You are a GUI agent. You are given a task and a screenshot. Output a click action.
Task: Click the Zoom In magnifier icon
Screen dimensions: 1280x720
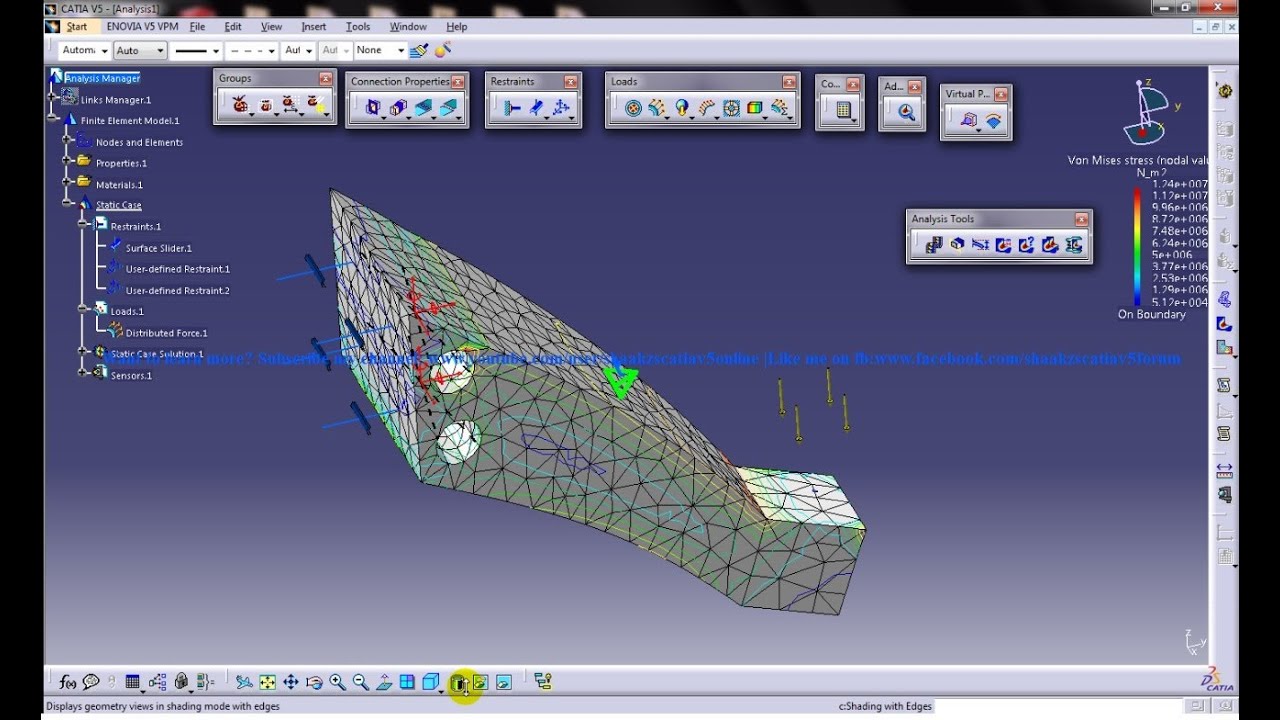click(x=337, y=682)
